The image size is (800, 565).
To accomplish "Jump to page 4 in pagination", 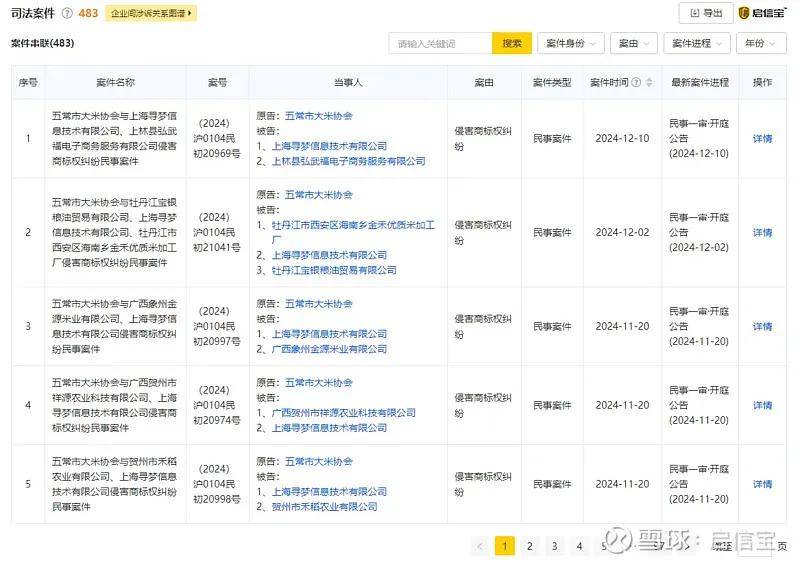I will (x=579, y=546).
